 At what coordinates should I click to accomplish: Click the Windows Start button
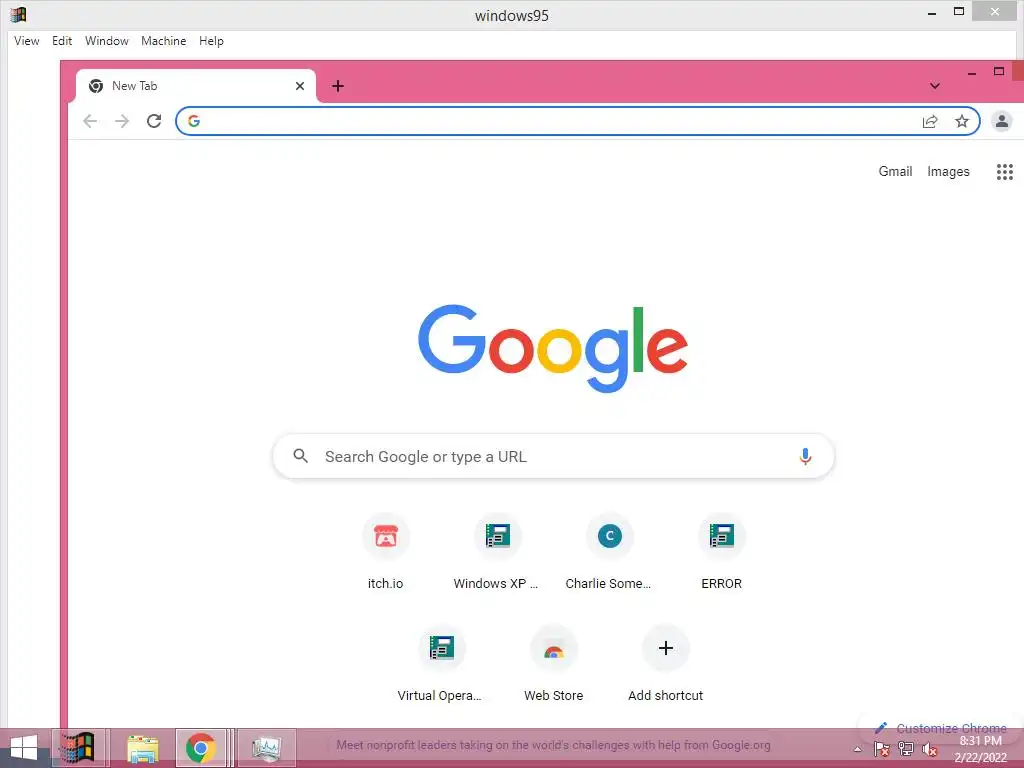pos(23,748)
